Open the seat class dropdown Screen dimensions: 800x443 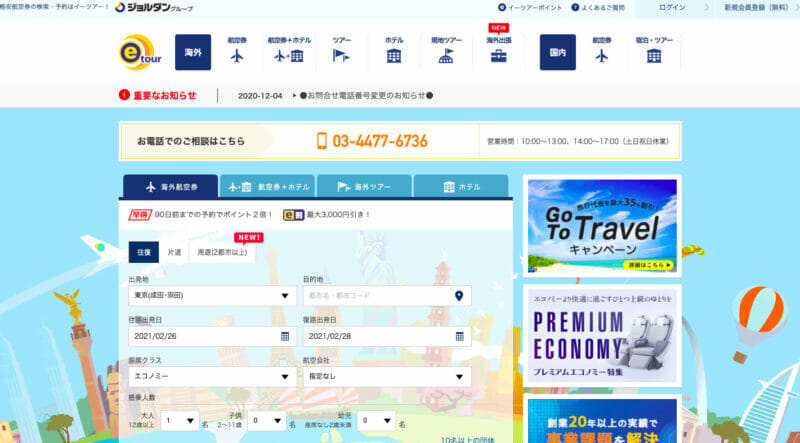(x=212, y=377)
